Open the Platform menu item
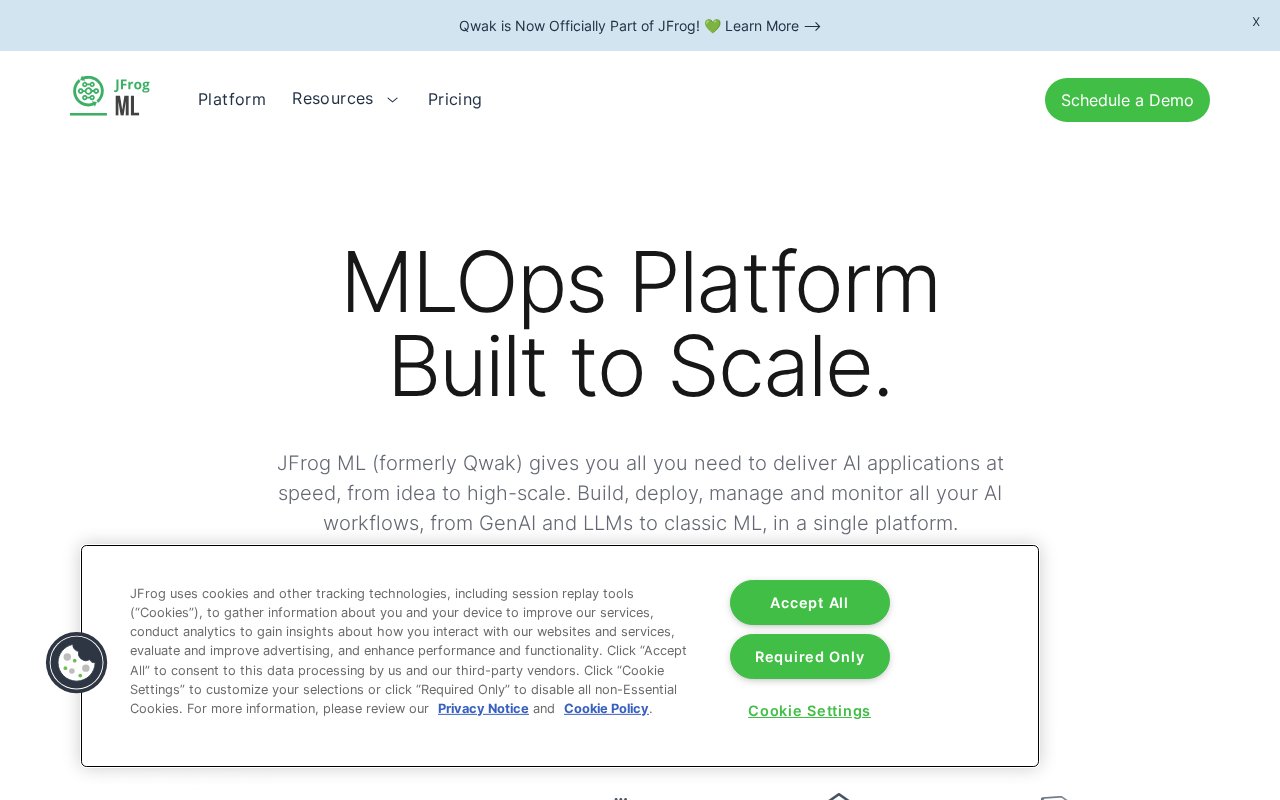This screenshot has height=800, width=1280. coord(232,99)
